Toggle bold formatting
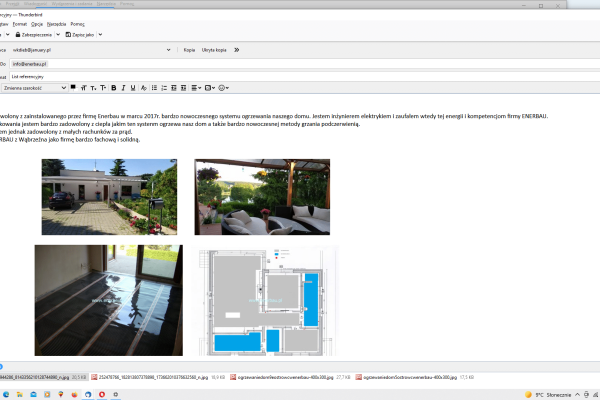 [114, 88]
